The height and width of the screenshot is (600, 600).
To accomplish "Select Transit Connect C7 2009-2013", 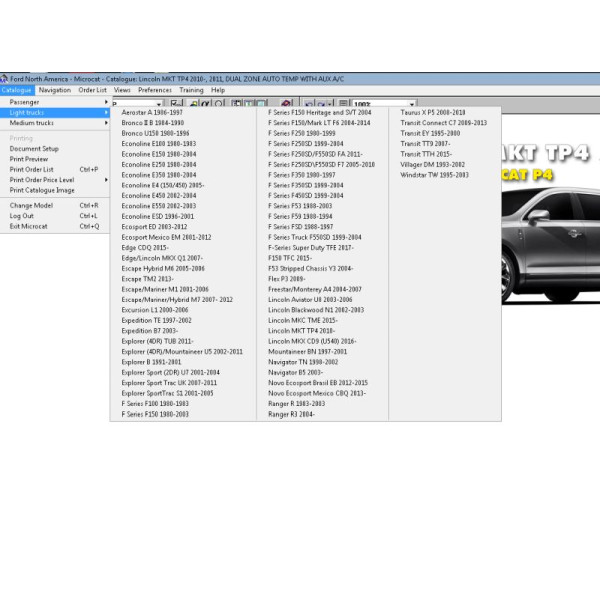I will tap(443, 123).
